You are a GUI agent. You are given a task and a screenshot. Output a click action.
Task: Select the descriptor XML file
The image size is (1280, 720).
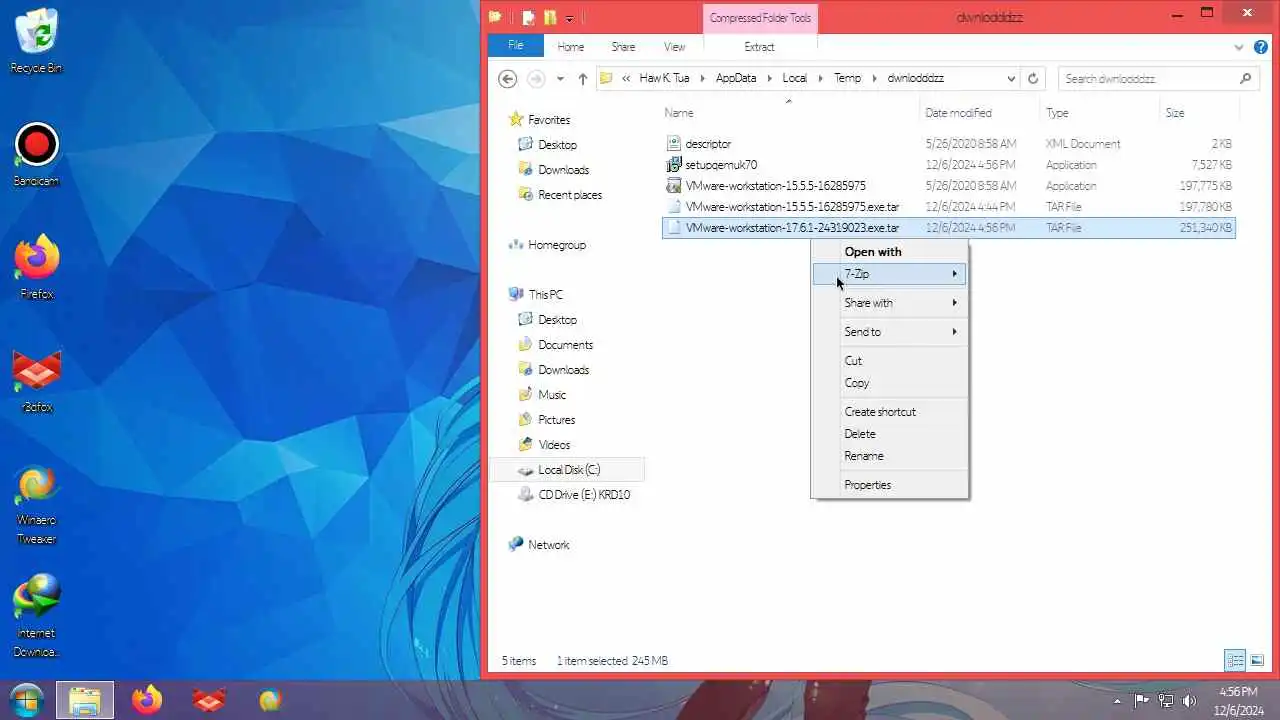[949, 144]
